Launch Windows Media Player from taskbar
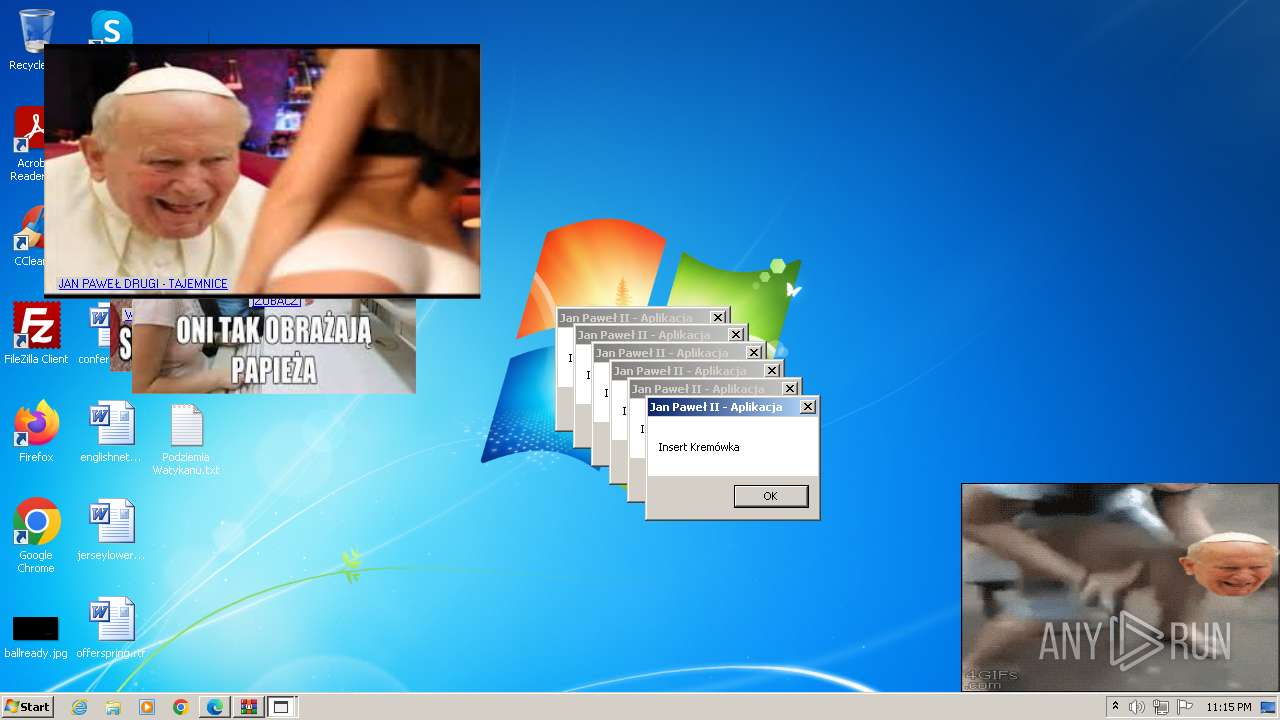1280x720 pixels. pyautogui.click(x=147, y=707)
